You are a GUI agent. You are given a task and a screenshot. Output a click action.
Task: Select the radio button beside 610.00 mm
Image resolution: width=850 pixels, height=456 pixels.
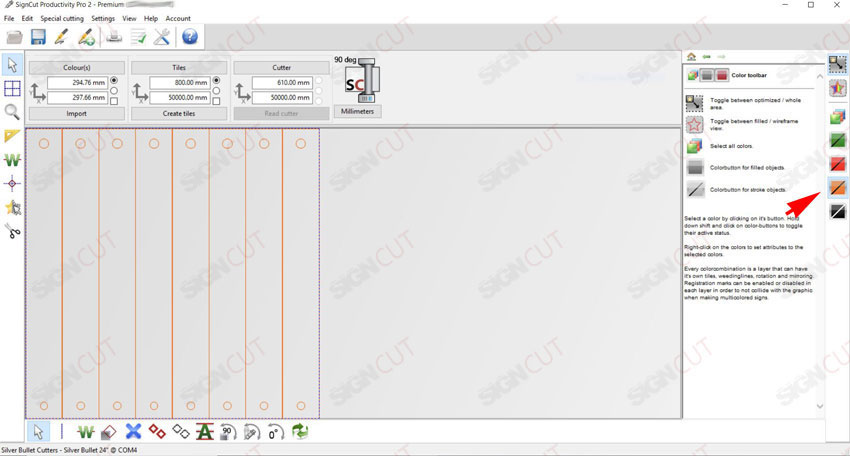[x=319, y=80]
